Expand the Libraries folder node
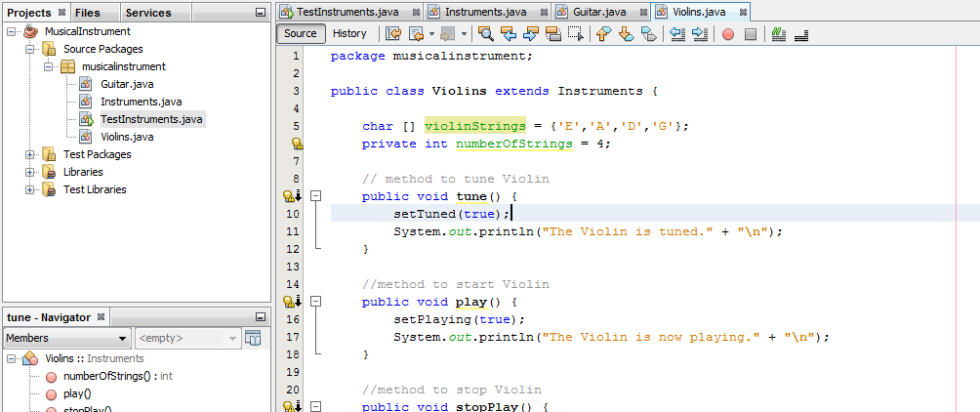 pyautogui.click(x=30, y=172)
